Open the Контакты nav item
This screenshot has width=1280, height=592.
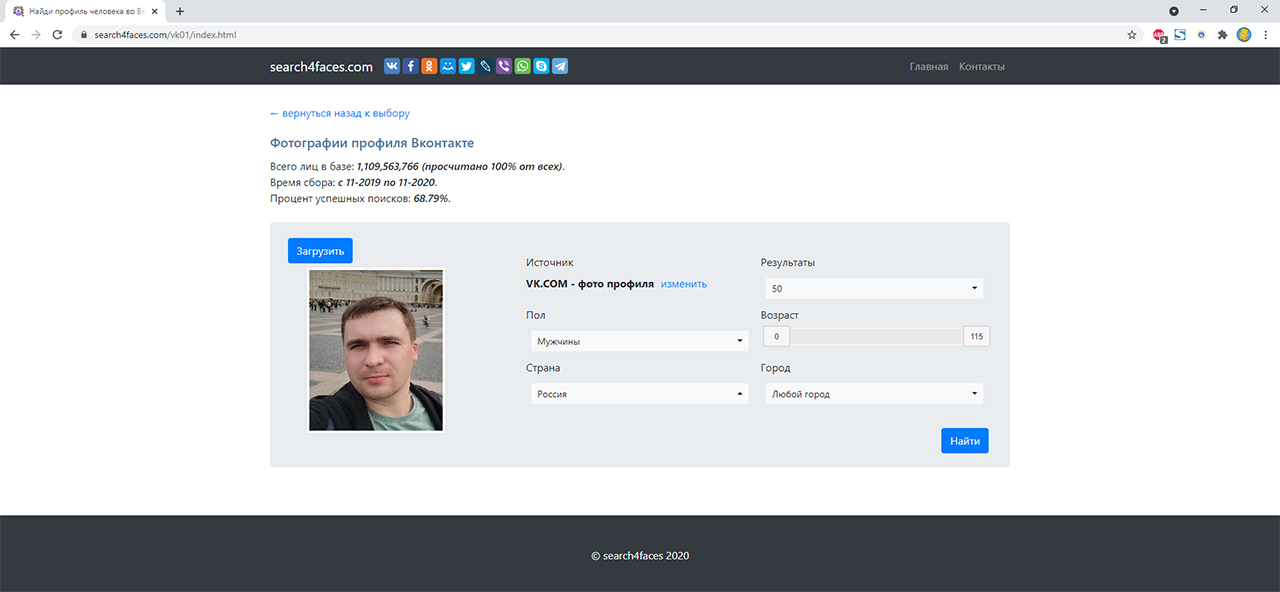pos(982,67)
